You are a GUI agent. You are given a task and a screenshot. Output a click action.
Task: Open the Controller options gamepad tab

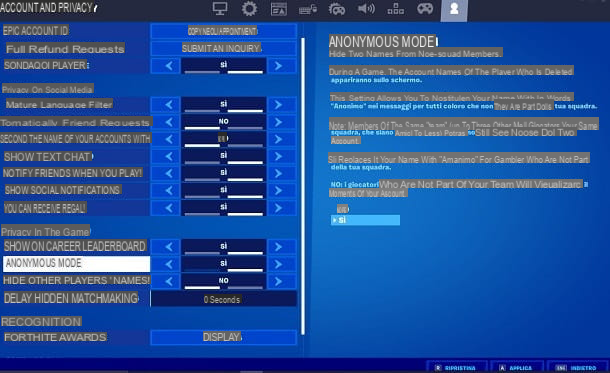coord(425,9)
